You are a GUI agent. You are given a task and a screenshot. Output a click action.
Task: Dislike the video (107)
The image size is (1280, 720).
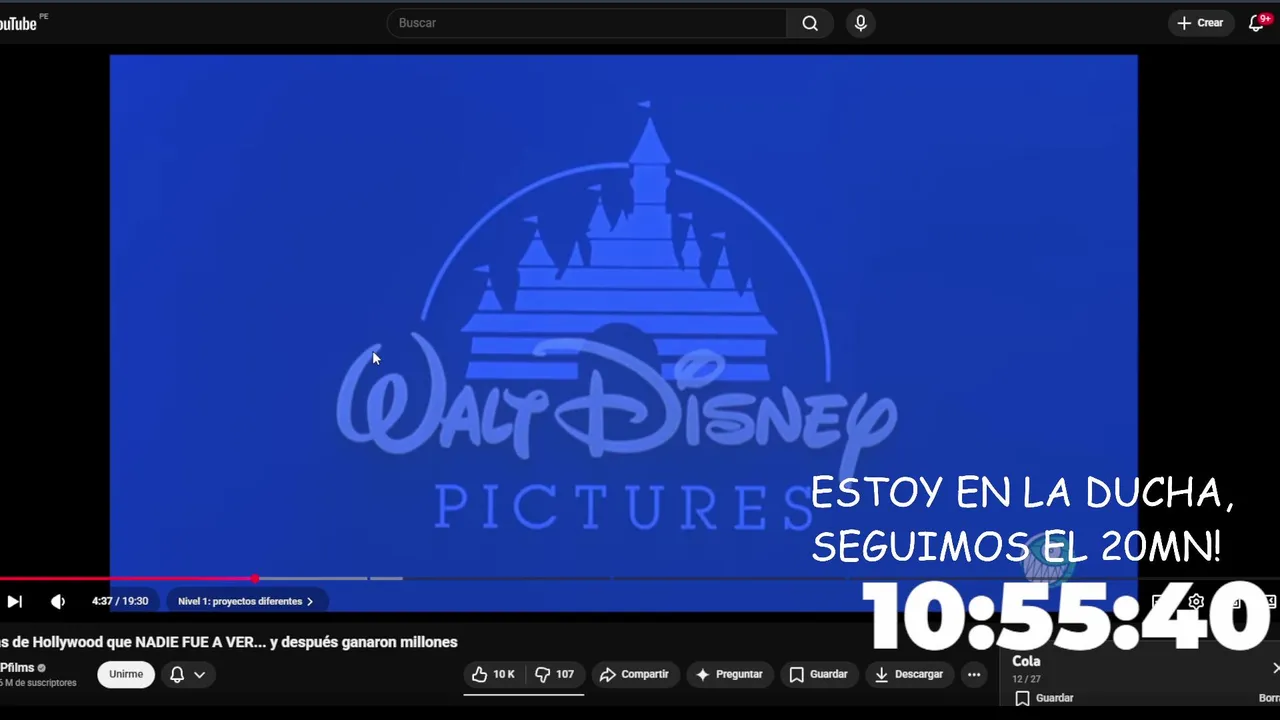tap(554, 674)
